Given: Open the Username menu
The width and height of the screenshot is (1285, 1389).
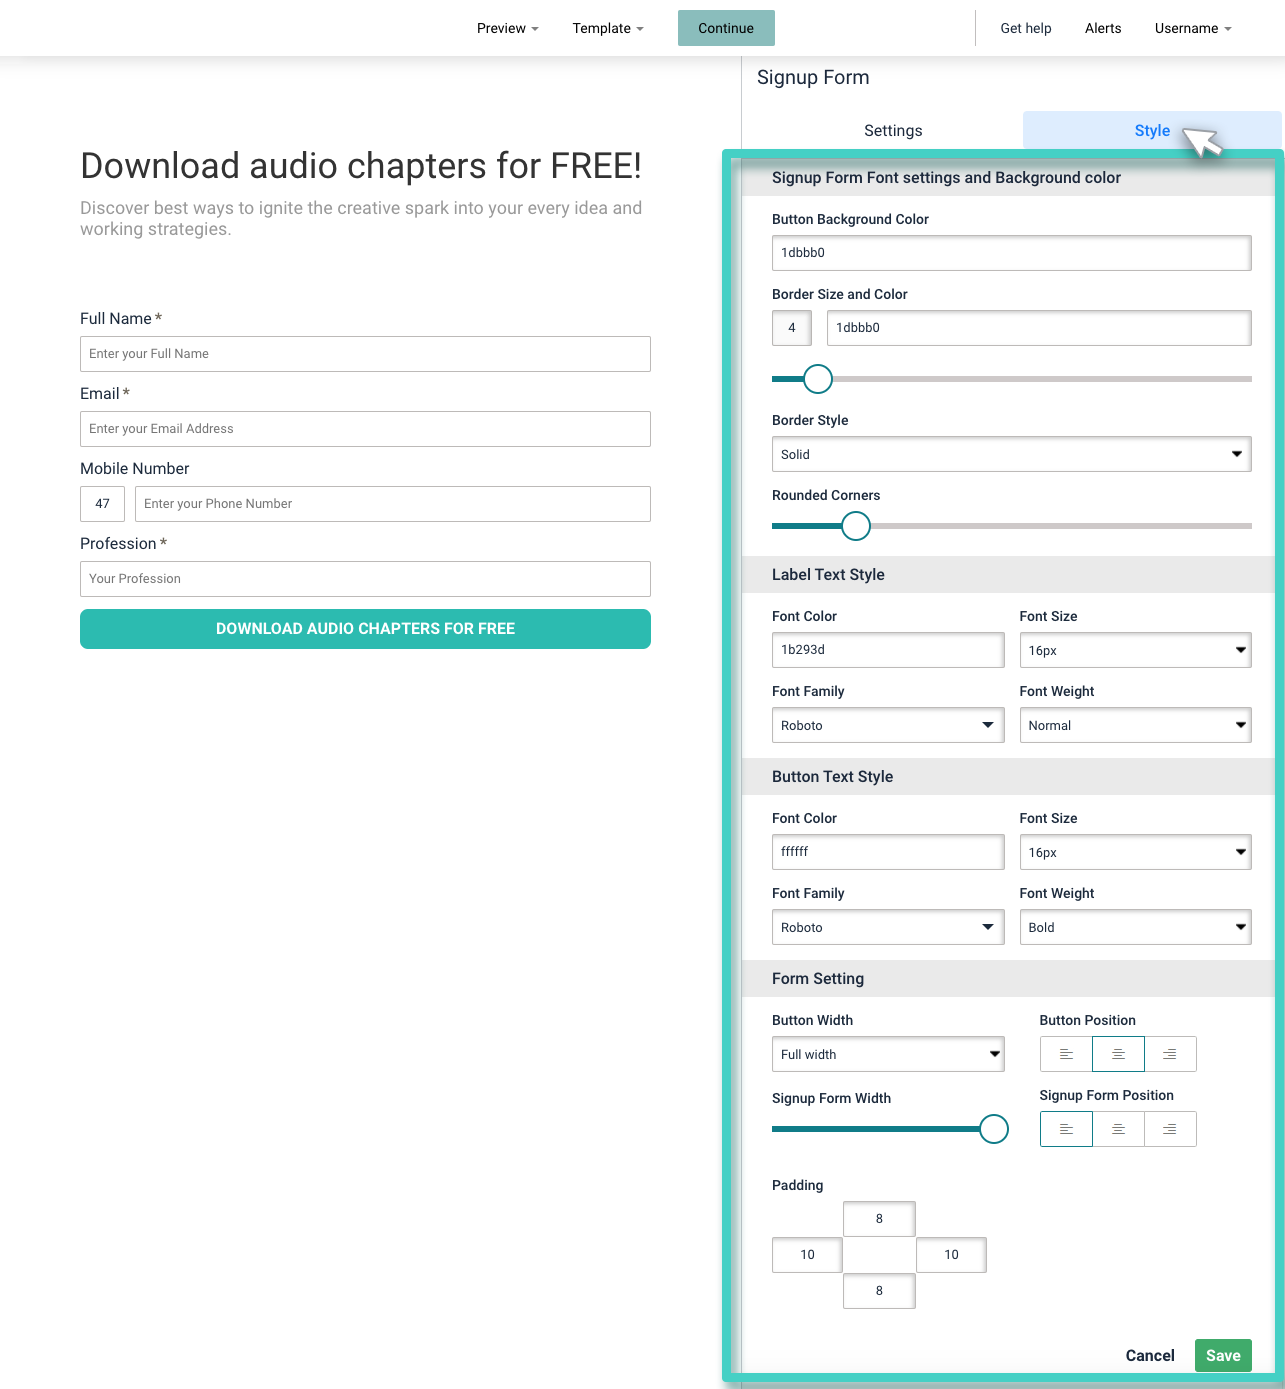Looking at the screenshot, I should pyautogui.click(x=1193, y=28).
